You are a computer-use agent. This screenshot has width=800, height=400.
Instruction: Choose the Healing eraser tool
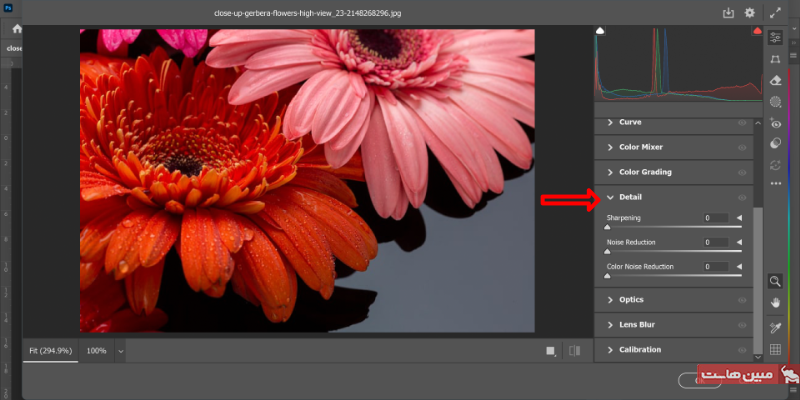click(776, 81)
